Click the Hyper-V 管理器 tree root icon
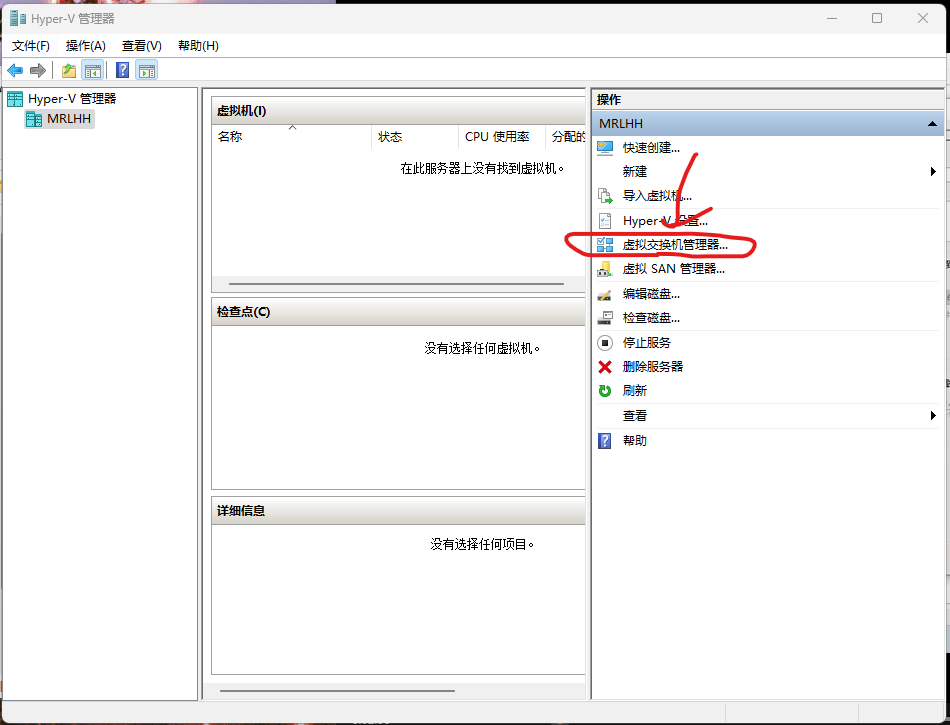 (x=15, y=99)
